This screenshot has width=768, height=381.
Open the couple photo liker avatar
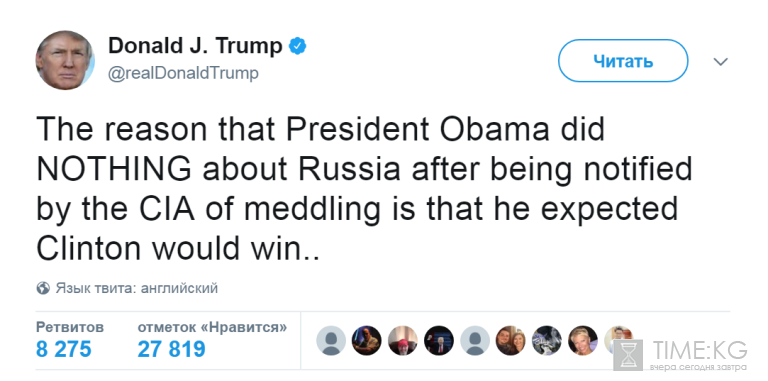510,340
